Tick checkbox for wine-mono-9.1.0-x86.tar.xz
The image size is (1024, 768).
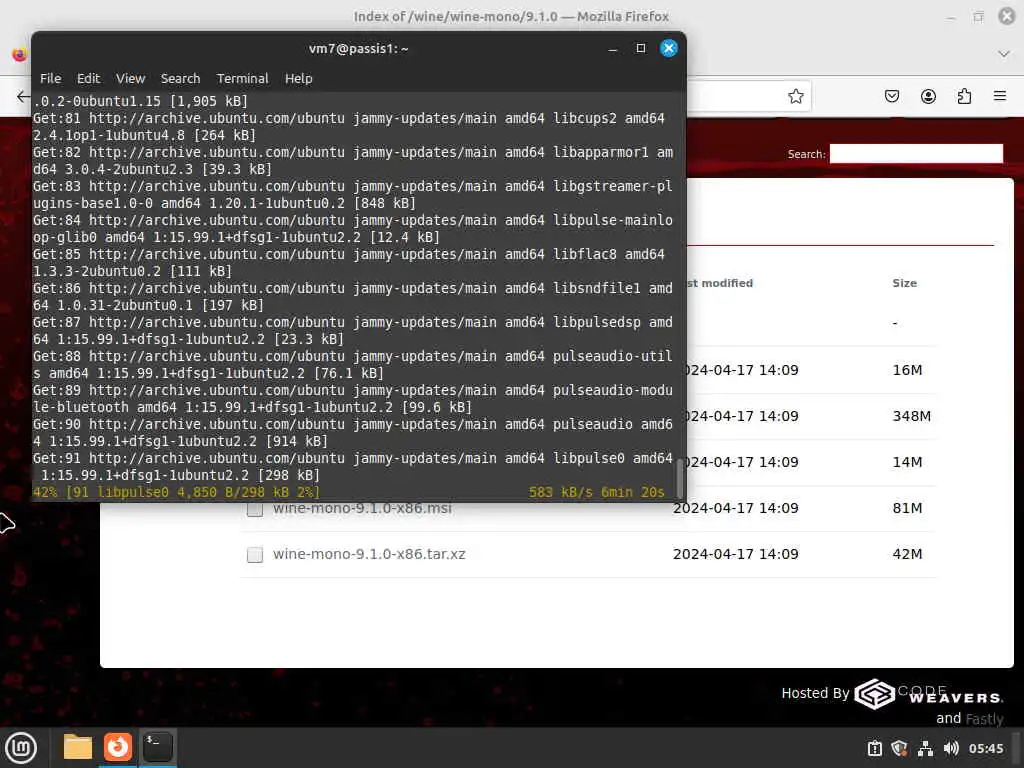coord(255,554)
